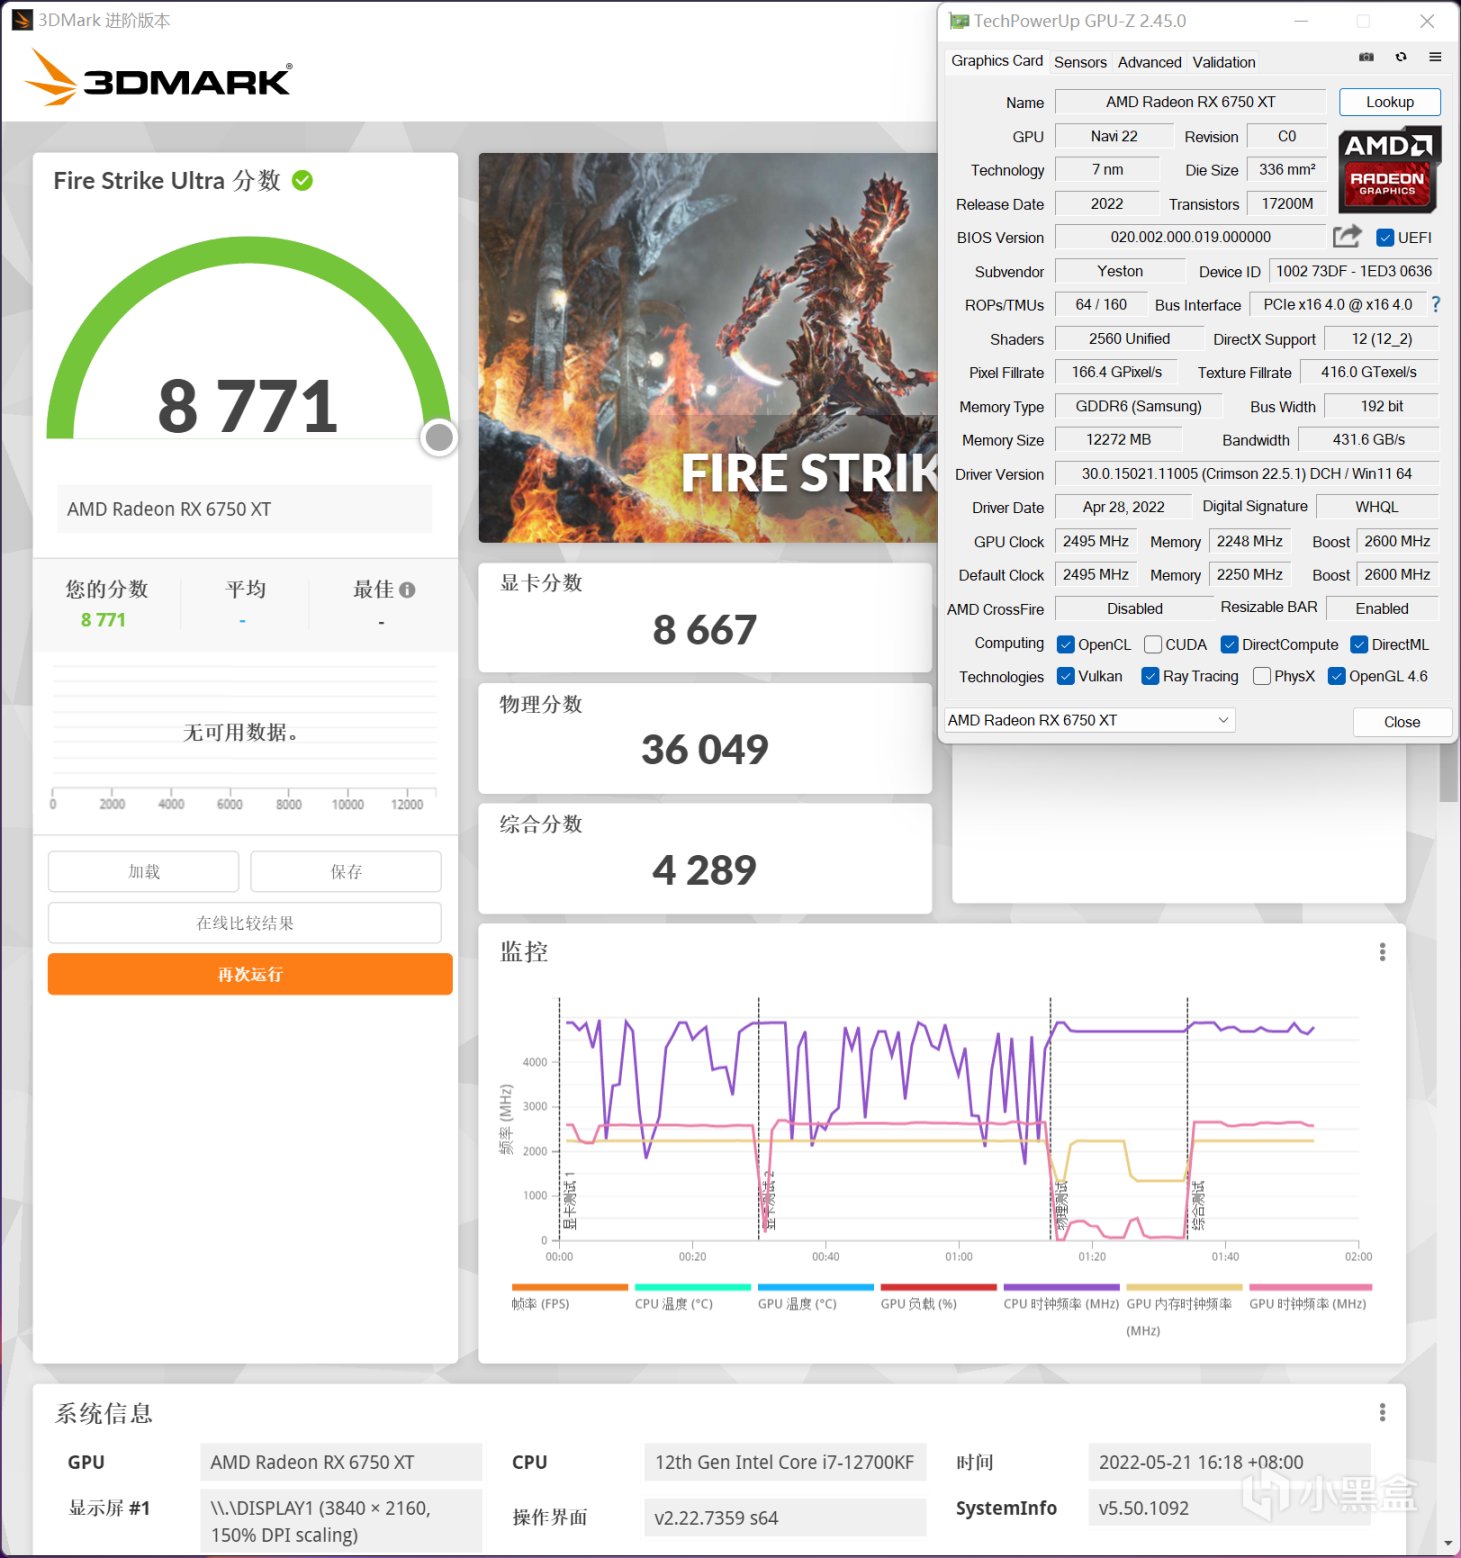This screenshot has height=1558, width=1461.
Task: Click the Lookup button in GPU-Z
Action: tap(1390, 102)
